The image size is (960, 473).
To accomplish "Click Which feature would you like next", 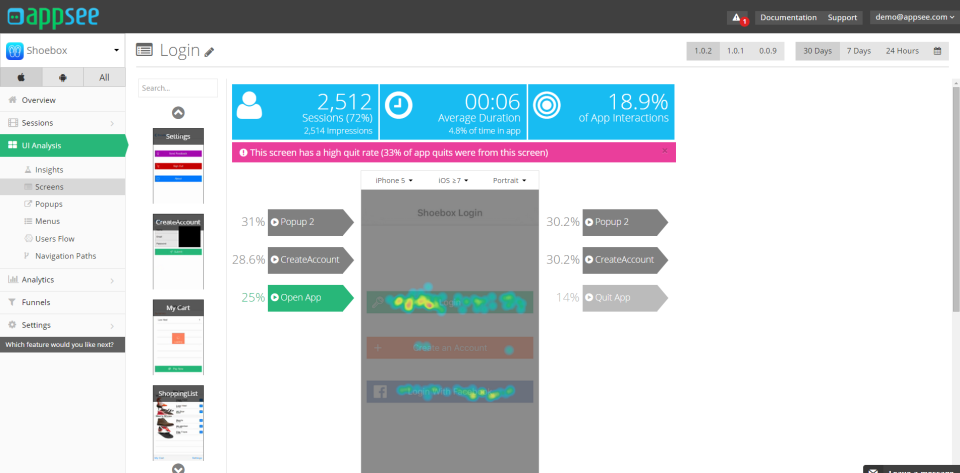I will pos(62,345).
